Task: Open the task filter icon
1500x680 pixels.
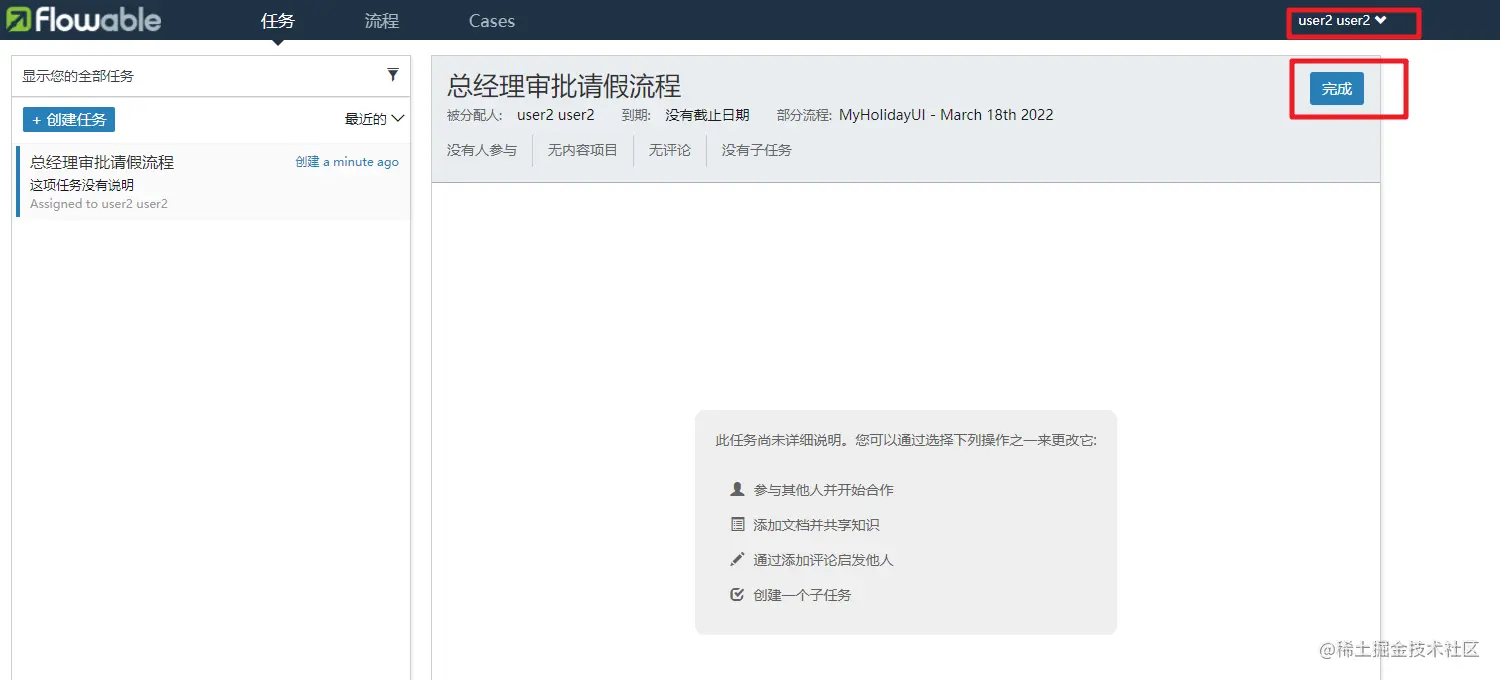Action: point(393,75)
